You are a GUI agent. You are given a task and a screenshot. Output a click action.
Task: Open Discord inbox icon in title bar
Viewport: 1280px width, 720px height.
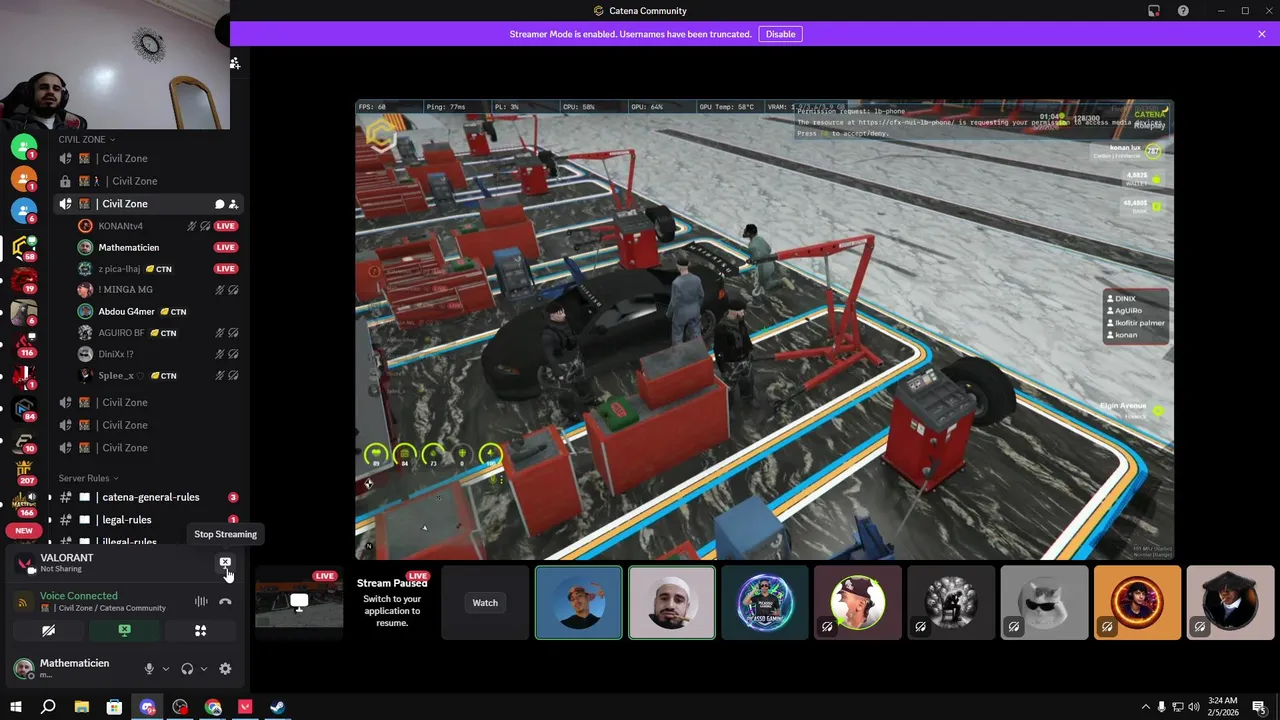pyautogui.click(x=1153, y=11)
